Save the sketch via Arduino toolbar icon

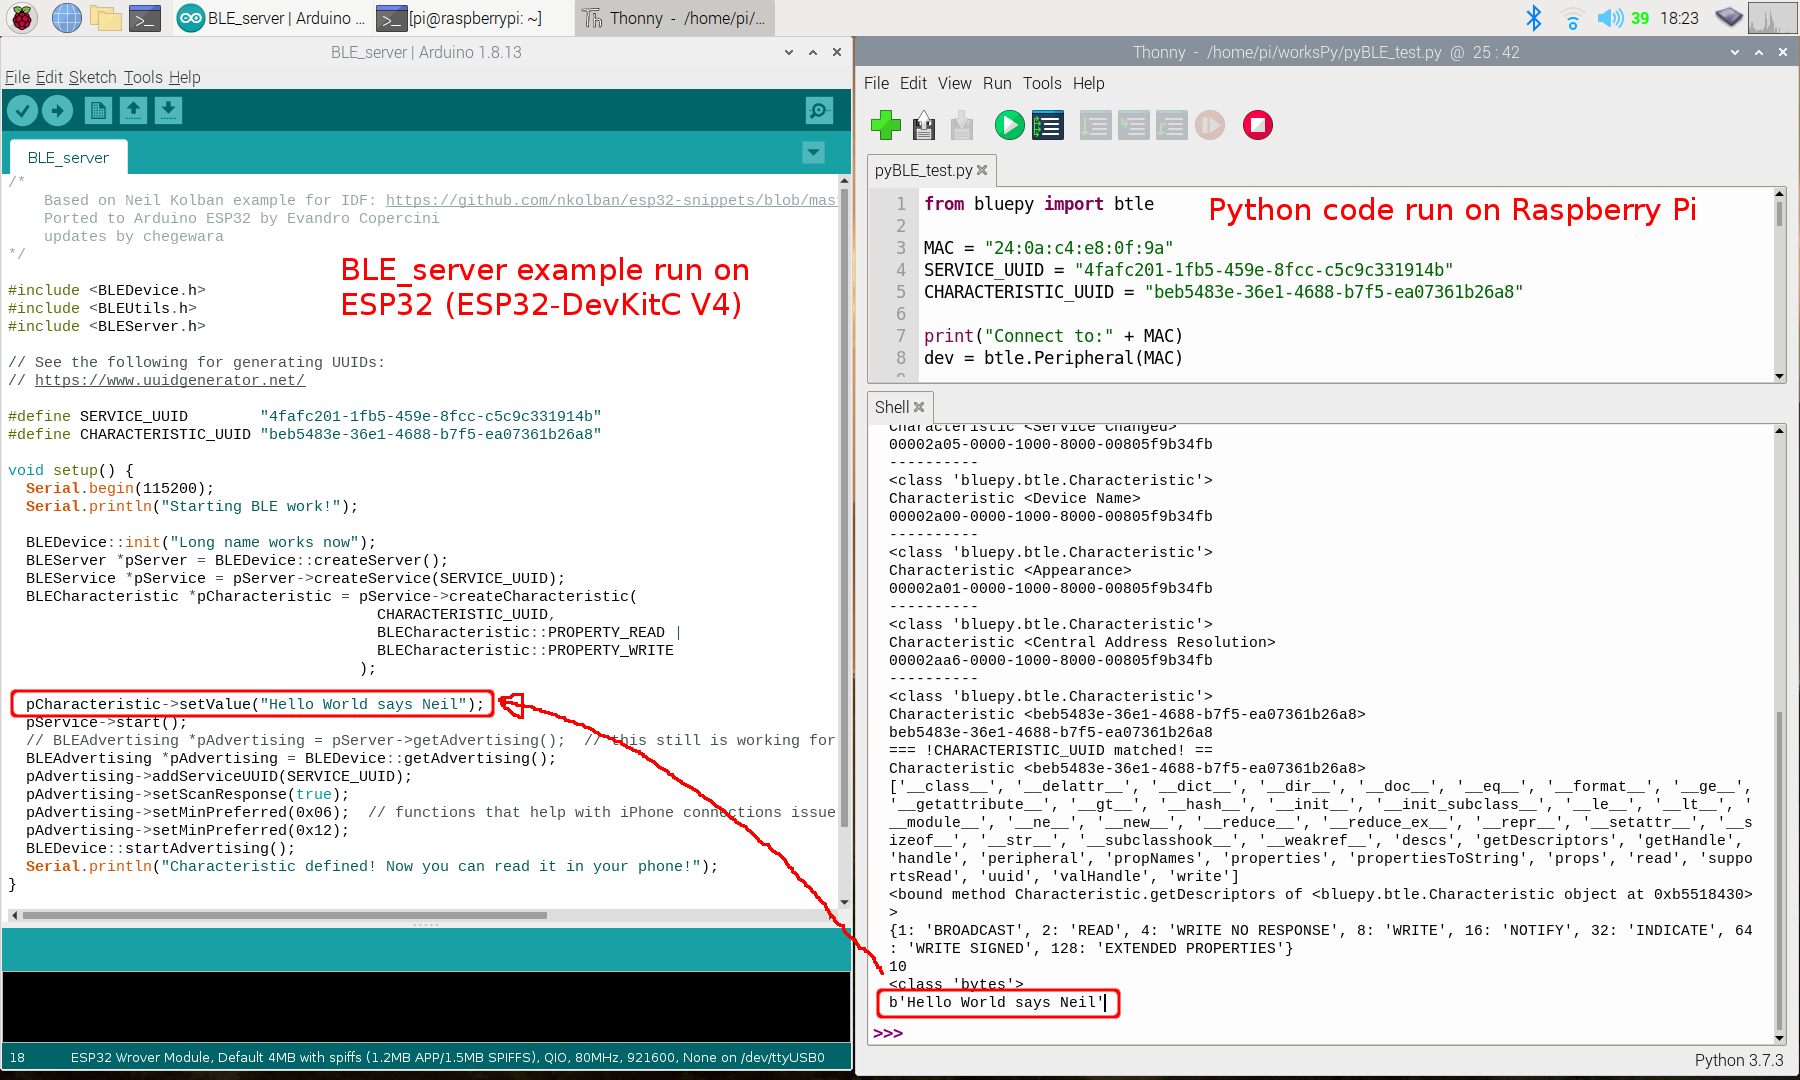tap(168, 111)
